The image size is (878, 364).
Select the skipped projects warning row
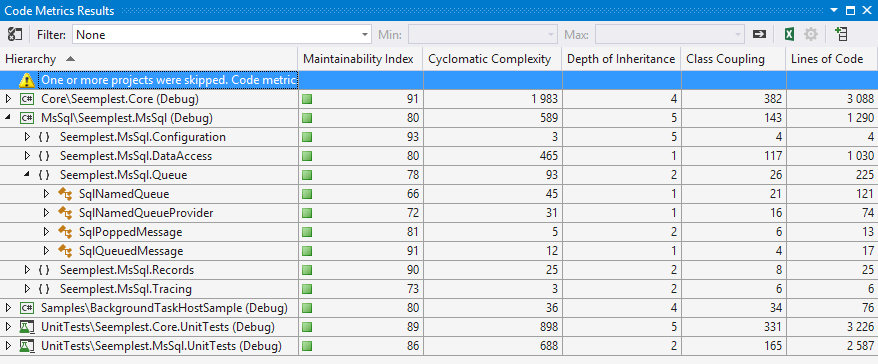439,80
